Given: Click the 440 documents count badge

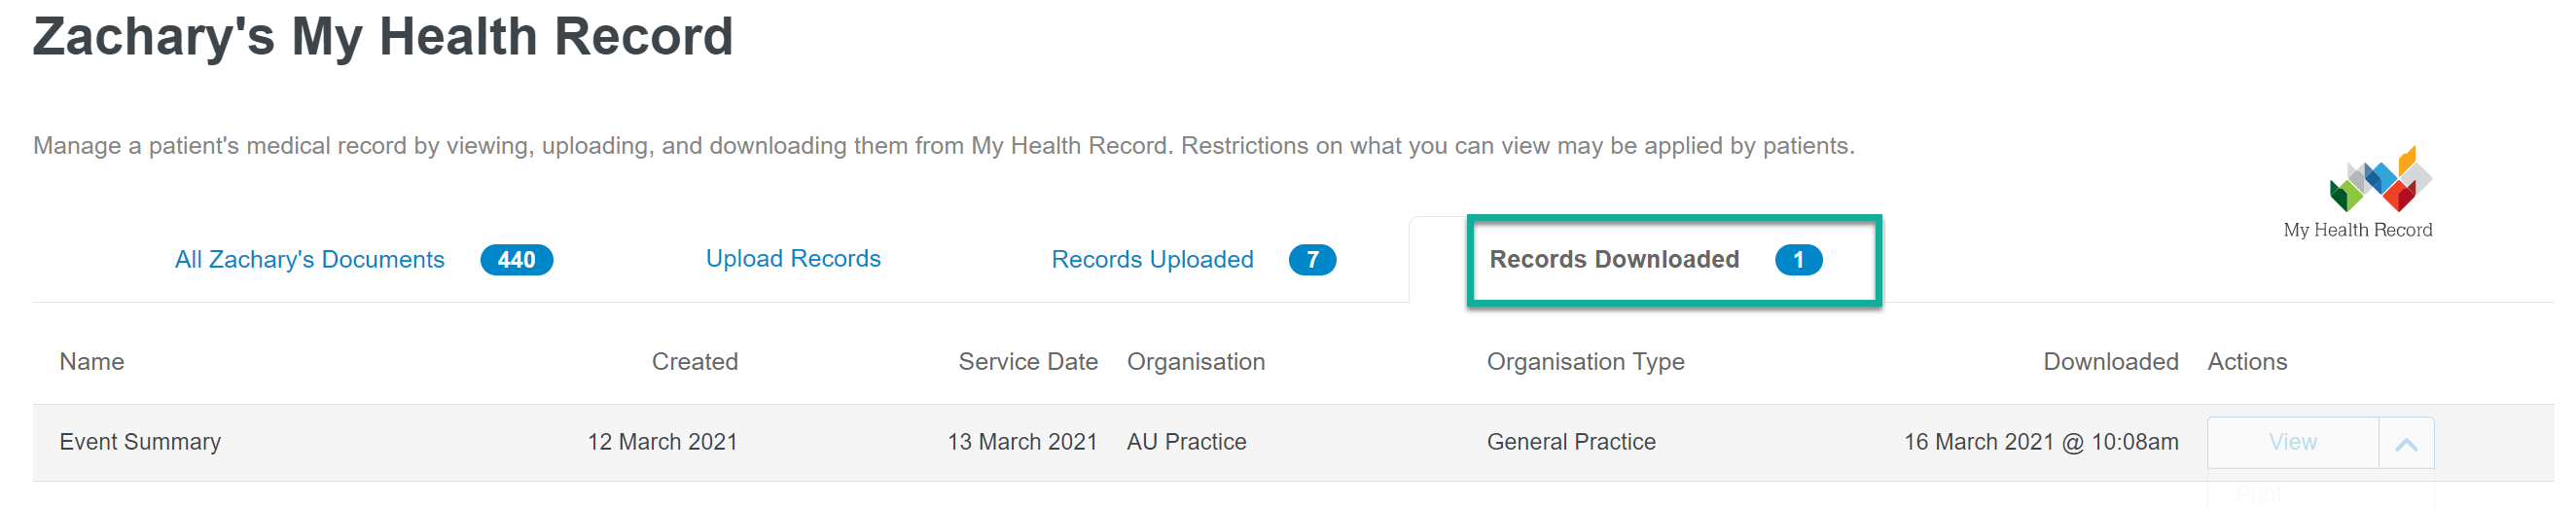Looking at the screenshot, I should click(516, 260).
